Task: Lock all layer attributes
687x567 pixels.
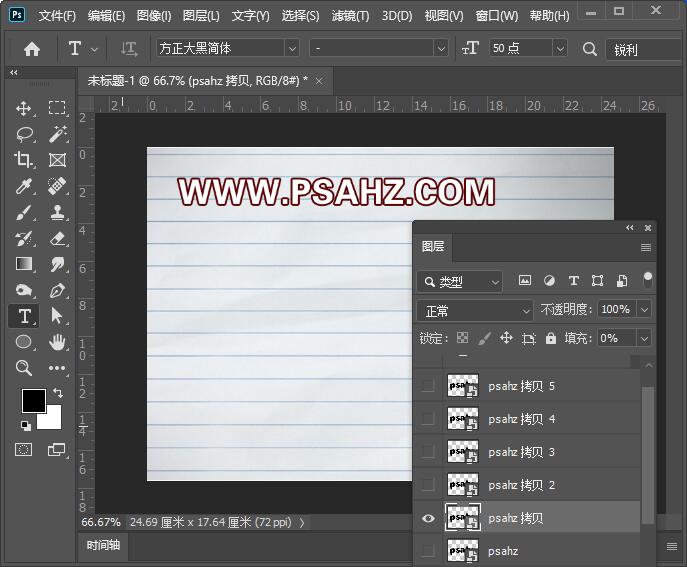Action: pos(550,338)
